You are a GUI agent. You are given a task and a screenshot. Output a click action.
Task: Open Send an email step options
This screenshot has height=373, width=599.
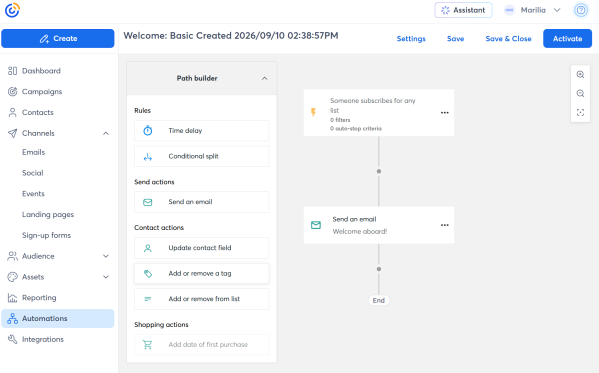point(445,225)
